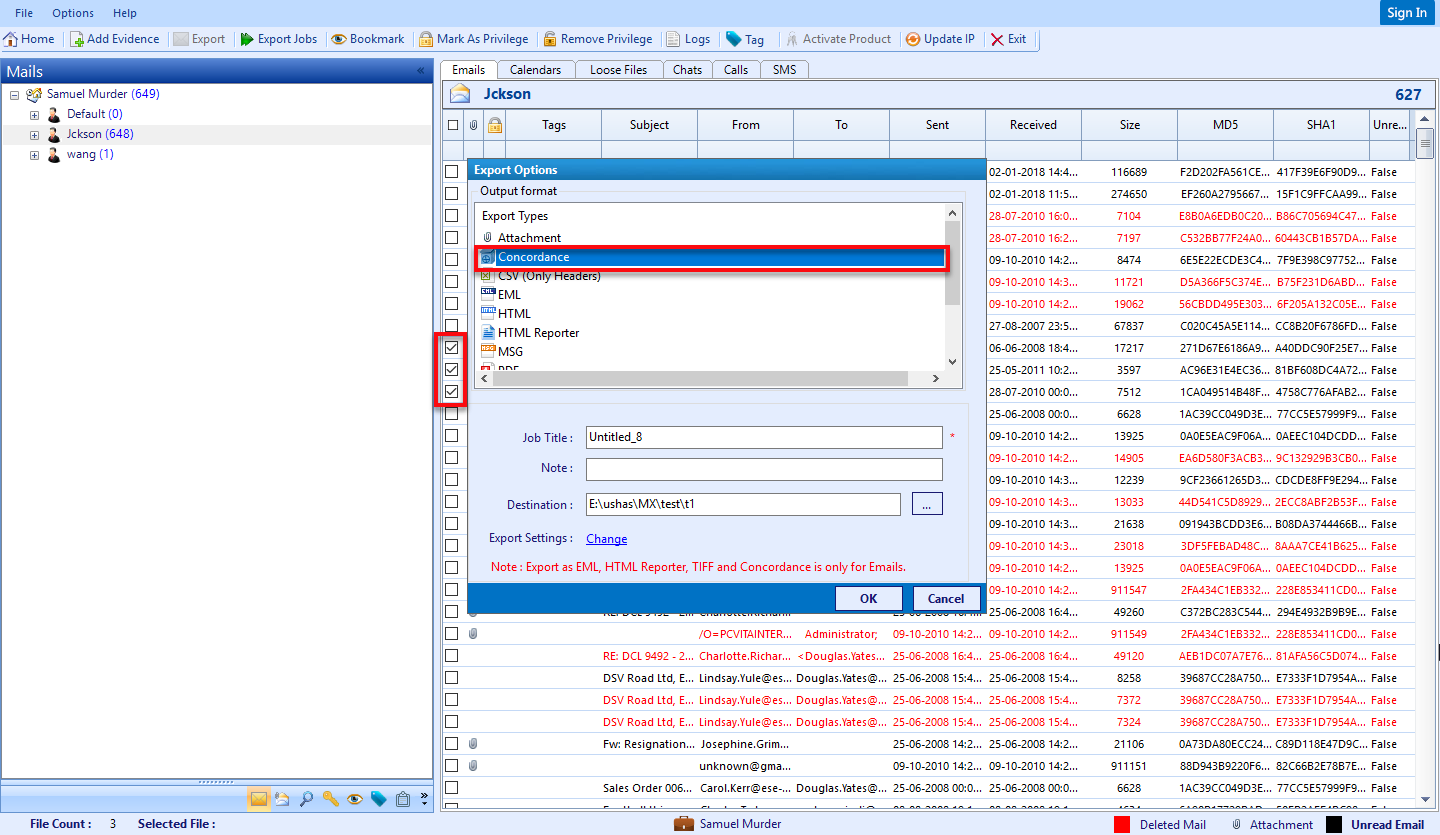This screenshot has width=1440, height=835.
Task: Click the Export Jobs toolbar icon
Action: 279,39
